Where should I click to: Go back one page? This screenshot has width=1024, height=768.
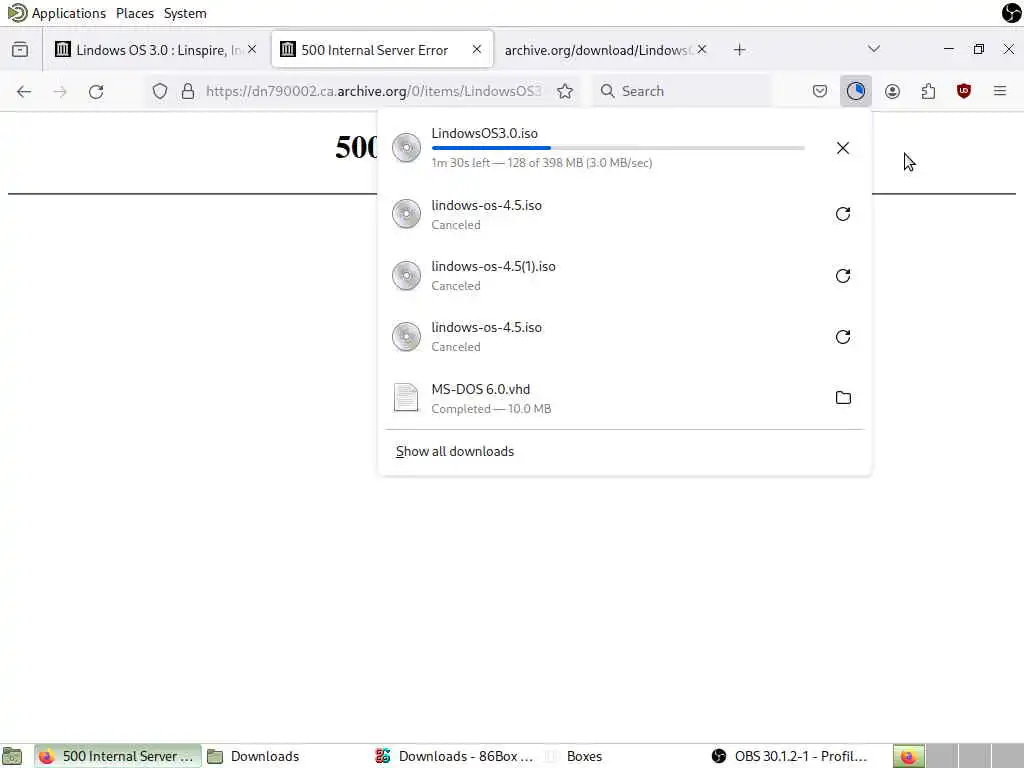click(24, 91)
